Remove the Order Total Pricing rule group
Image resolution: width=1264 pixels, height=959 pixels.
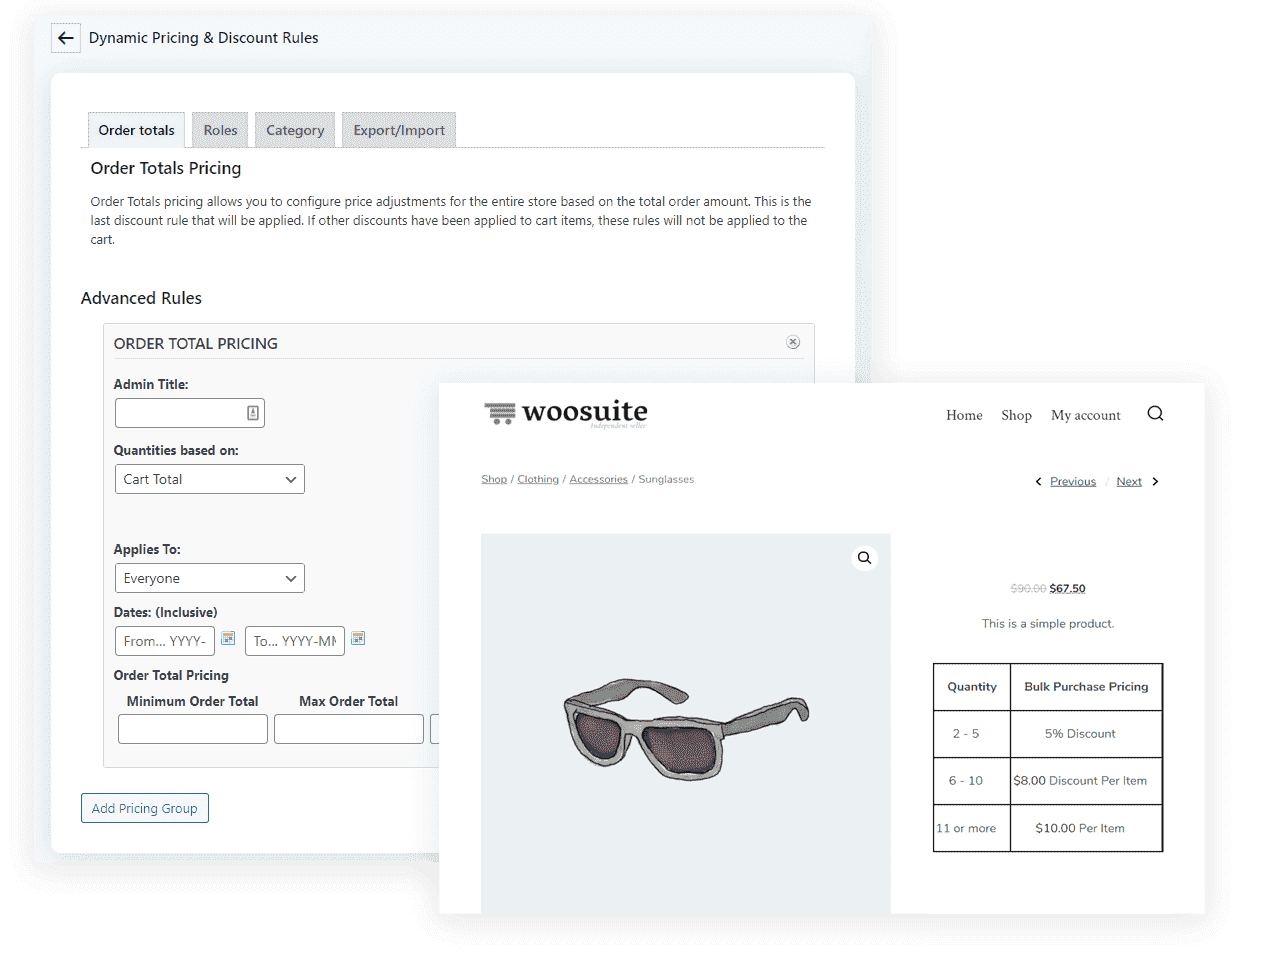[x=793, y=342]
